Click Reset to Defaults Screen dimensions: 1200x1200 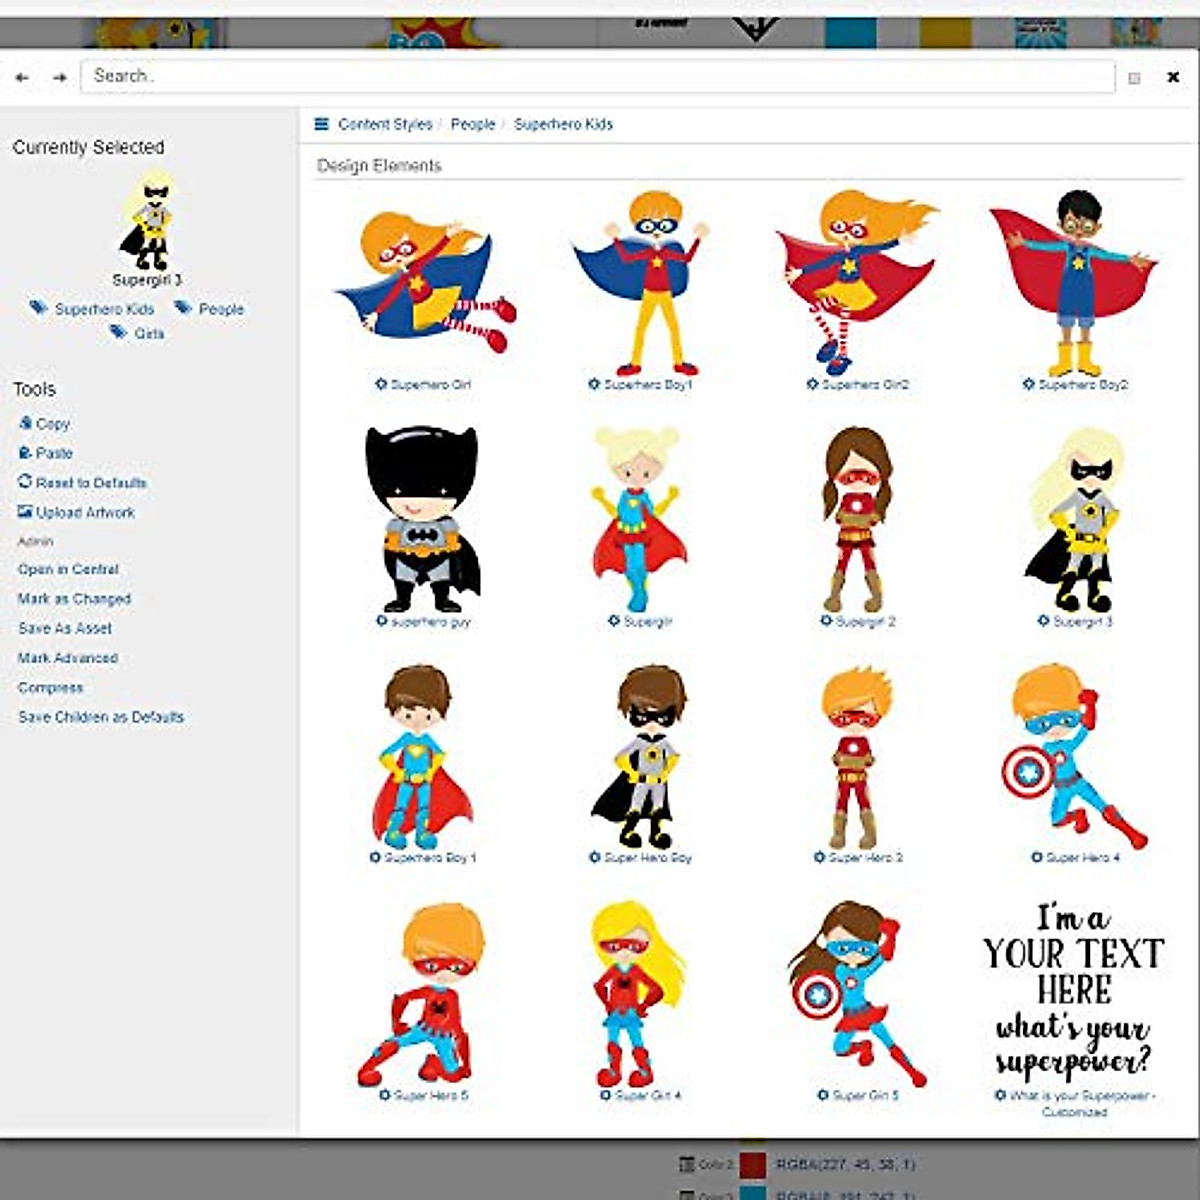click(90, 483)
